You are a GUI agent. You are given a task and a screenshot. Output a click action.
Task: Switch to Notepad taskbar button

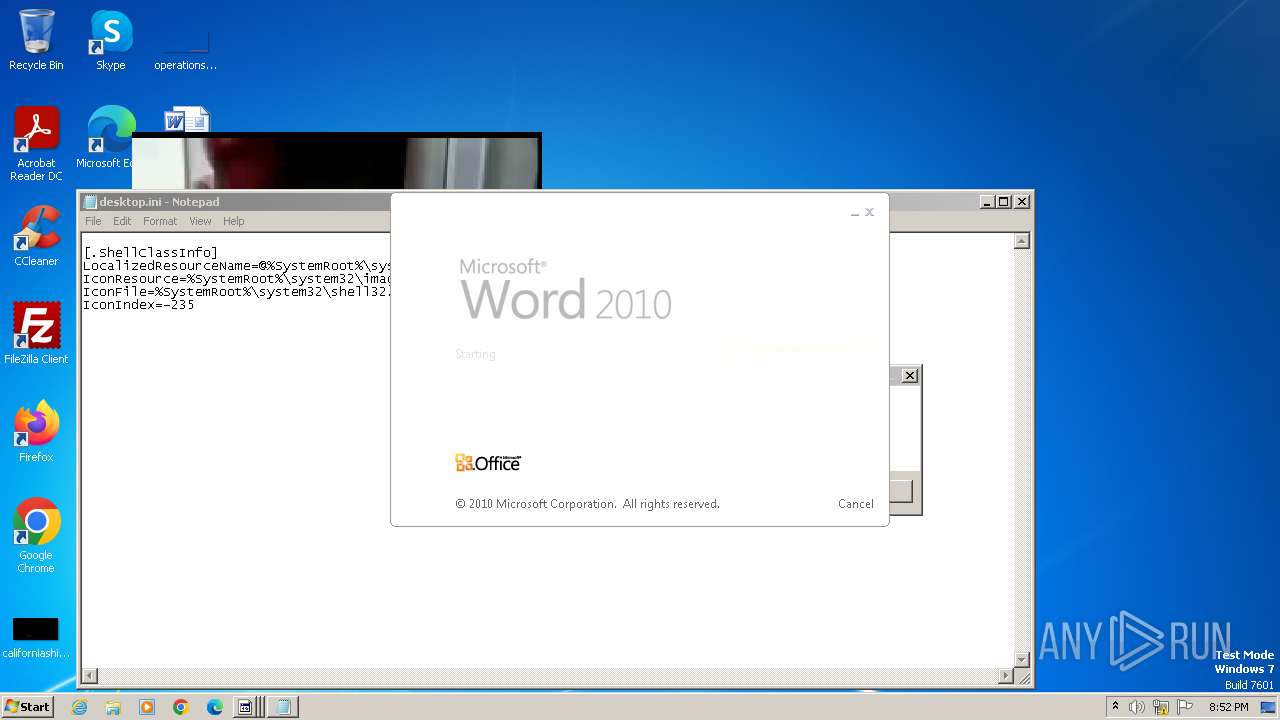pyautogui.click(x=283, y=707)
